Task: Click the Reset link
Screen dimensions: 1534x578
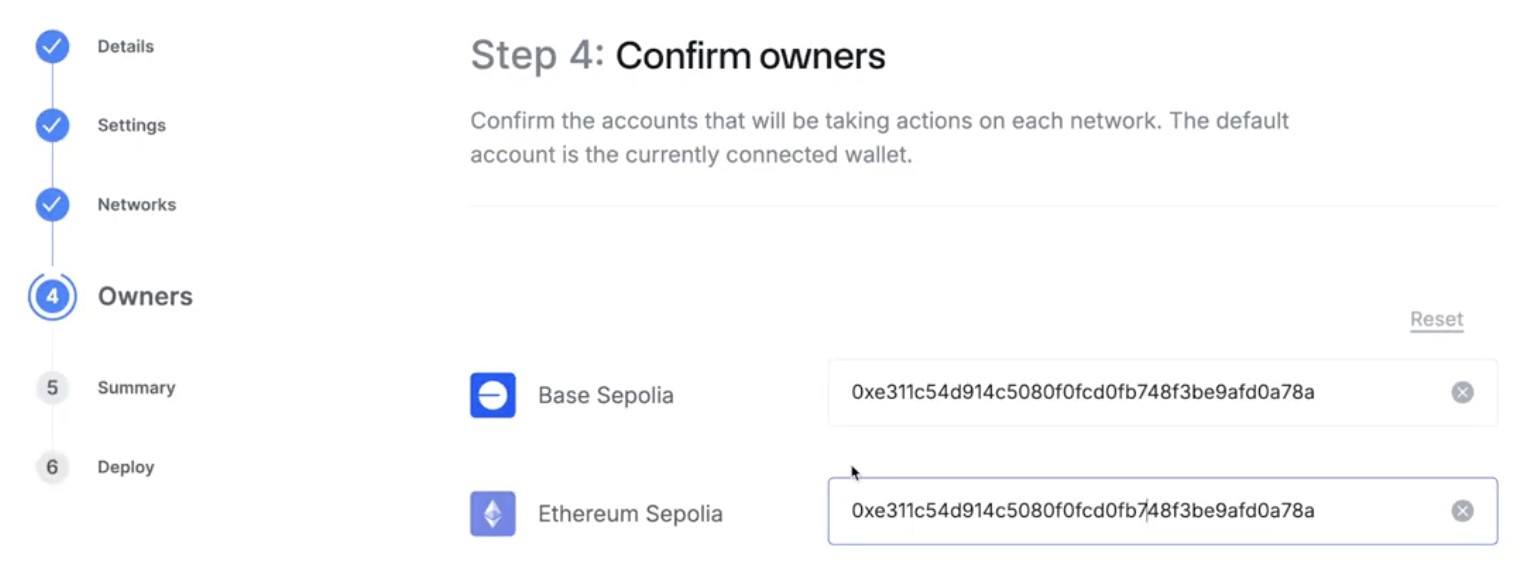Action: (x=1436, y=319)
